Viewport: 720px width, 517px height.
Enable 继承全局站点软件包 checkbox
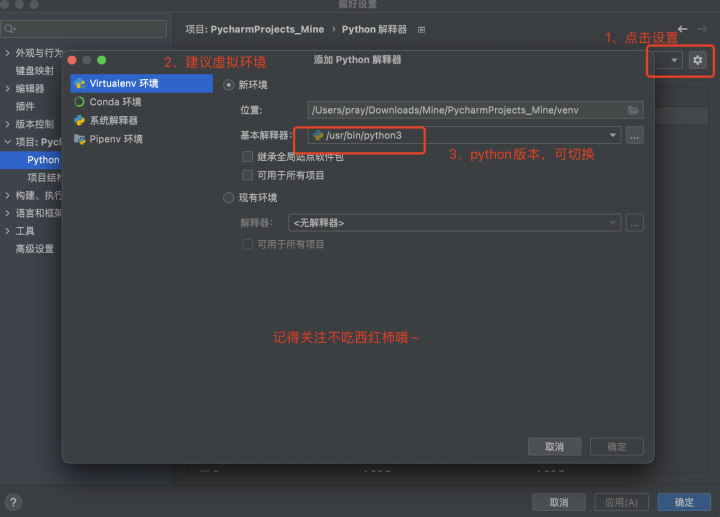click(248, 157)
